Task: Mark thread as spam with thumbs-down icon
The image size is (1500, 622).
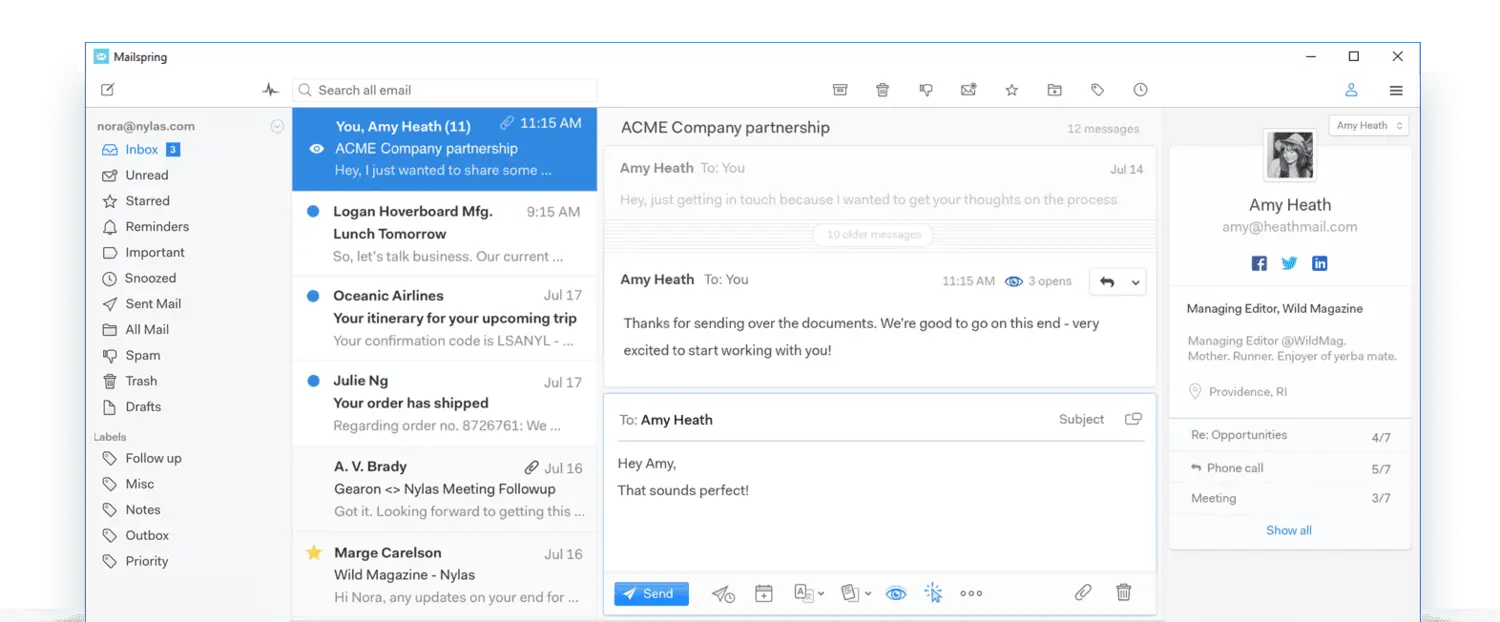Action: [926, 90]
